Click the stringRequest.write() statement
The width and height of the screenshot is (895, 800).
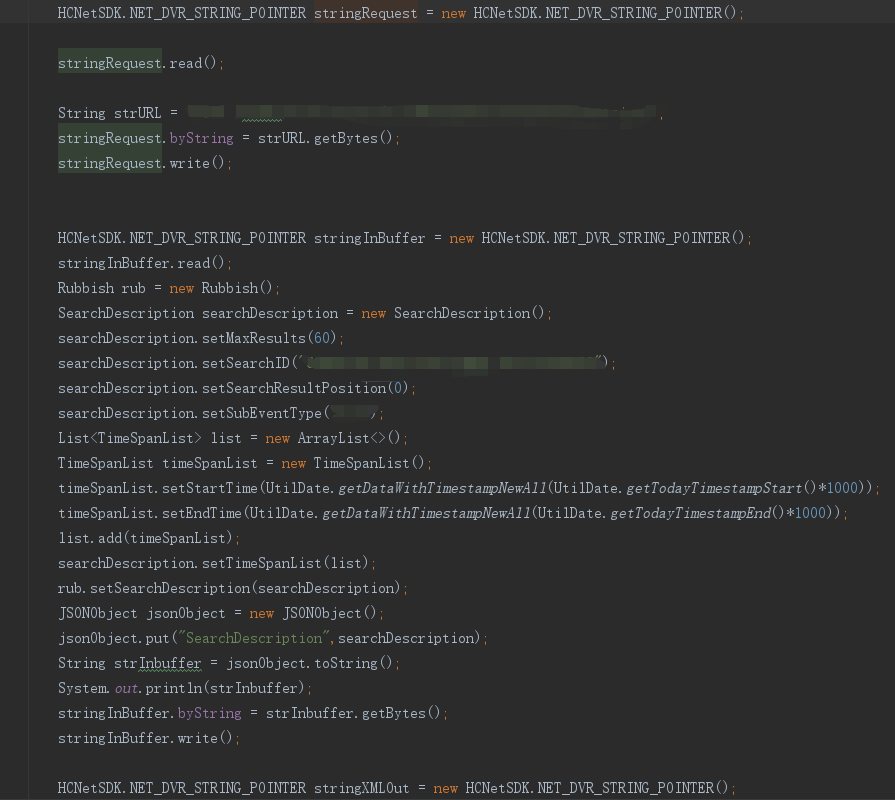coord(144,163)
